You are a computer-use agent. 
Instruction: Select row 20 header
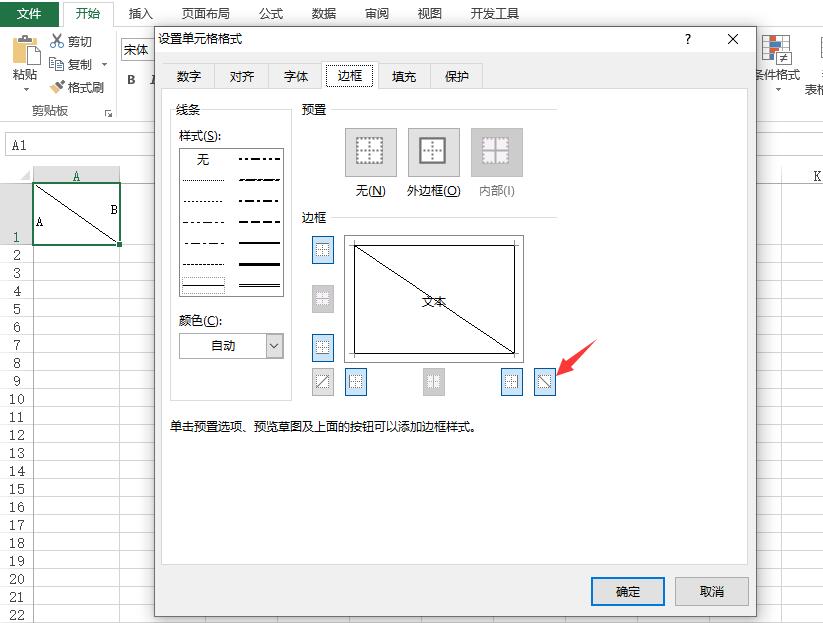click(x=16, y=579)
